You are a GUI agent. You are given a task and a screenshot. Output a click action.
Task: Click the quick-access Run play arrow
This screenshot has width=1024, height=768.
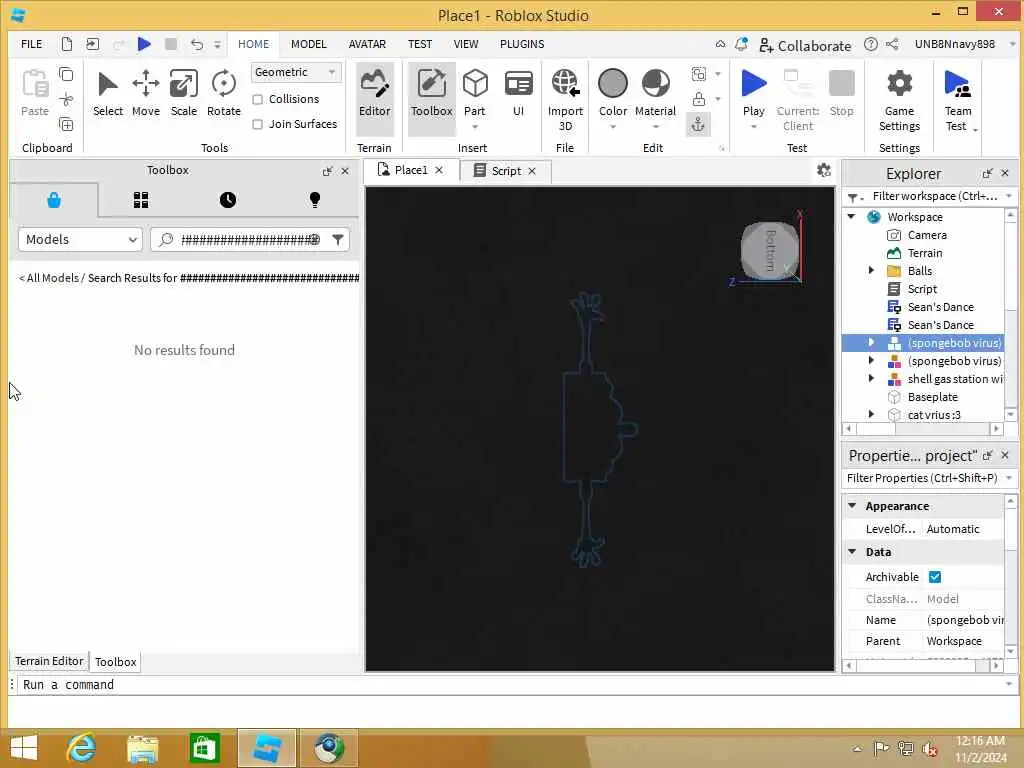click(144, 44)
